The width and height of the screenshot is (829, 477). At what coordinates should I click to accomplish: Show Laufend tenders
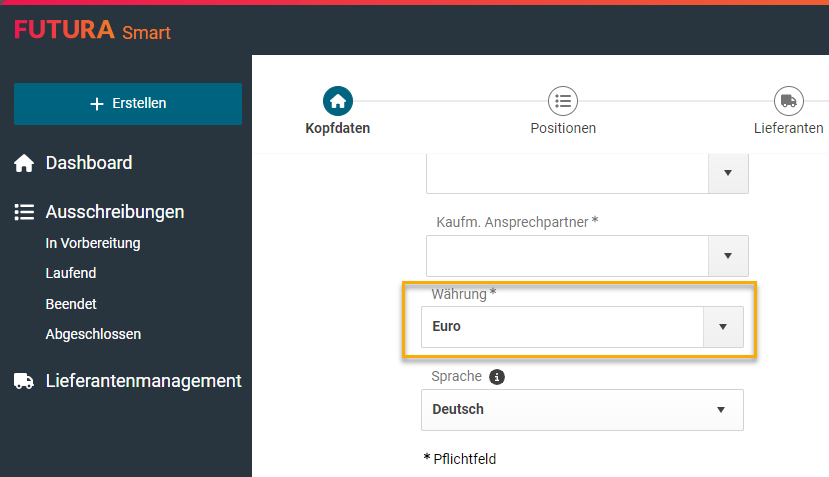point(71,273)
